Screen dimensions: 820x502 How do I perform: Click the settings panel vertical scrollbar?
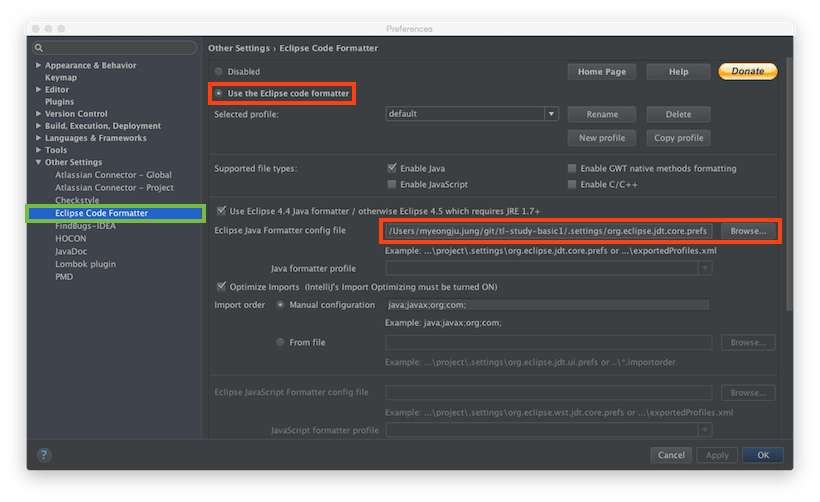point(789,183)
